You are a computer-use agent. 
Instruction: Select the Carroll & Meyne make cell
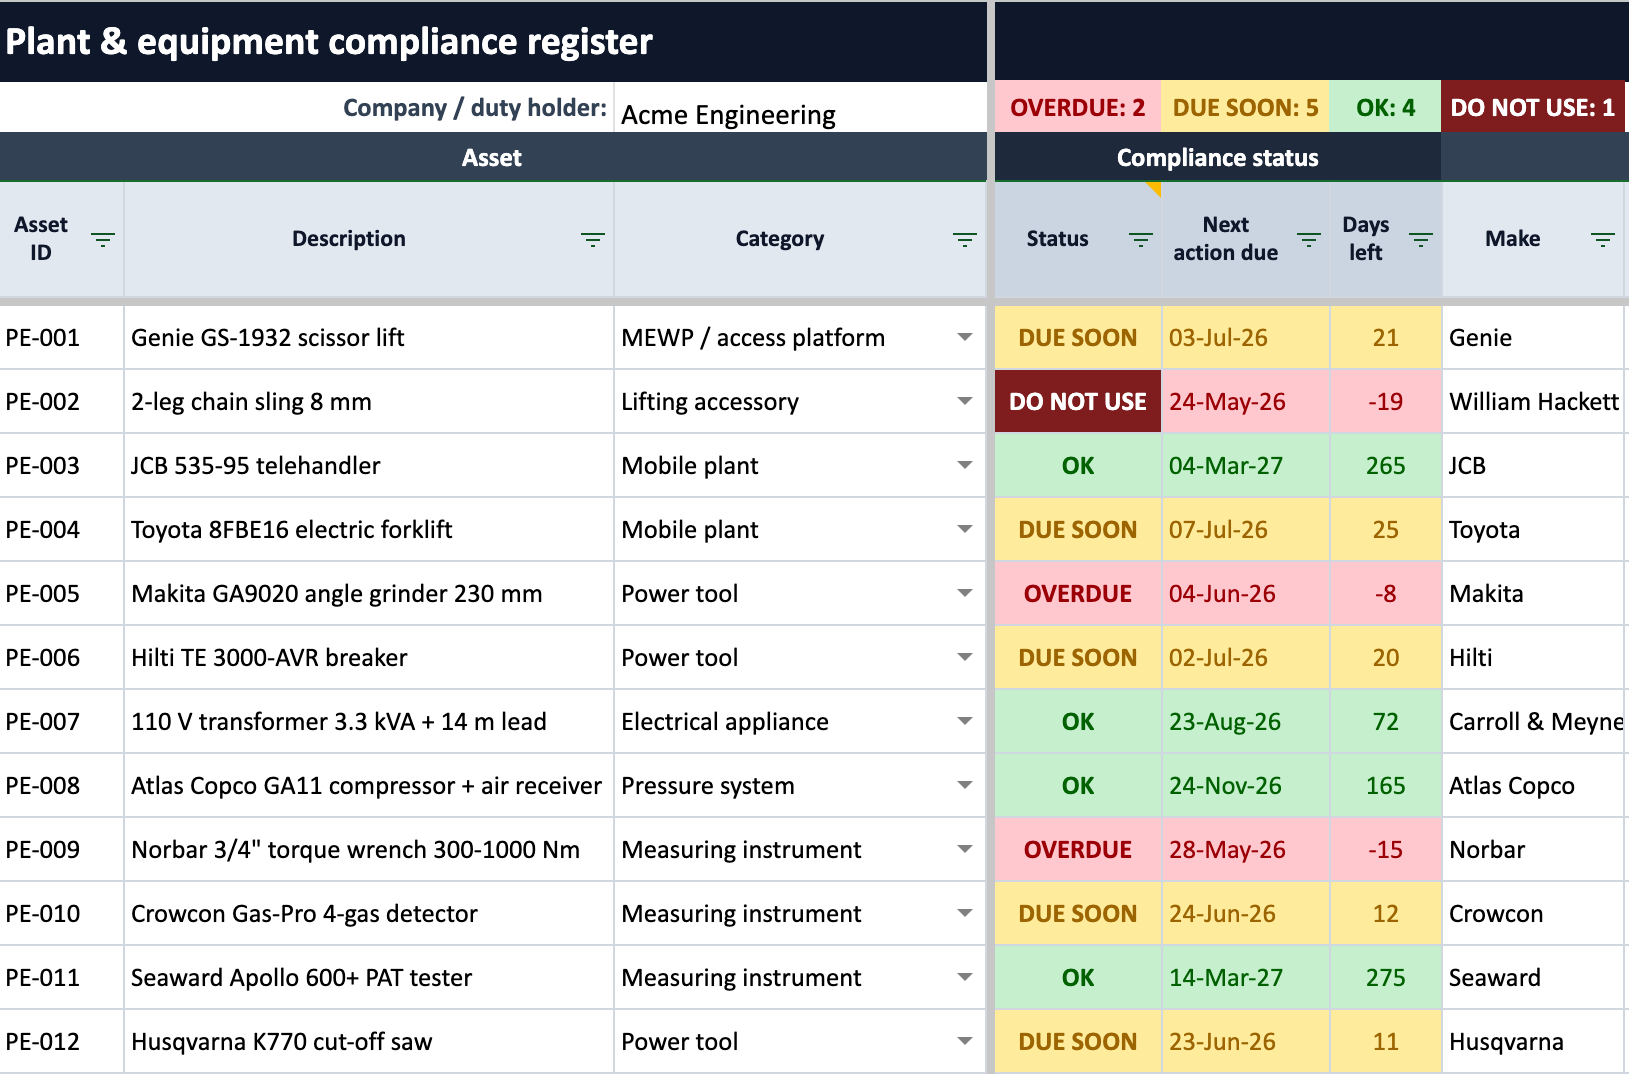pyautogui.click(x=1533, y=722)
